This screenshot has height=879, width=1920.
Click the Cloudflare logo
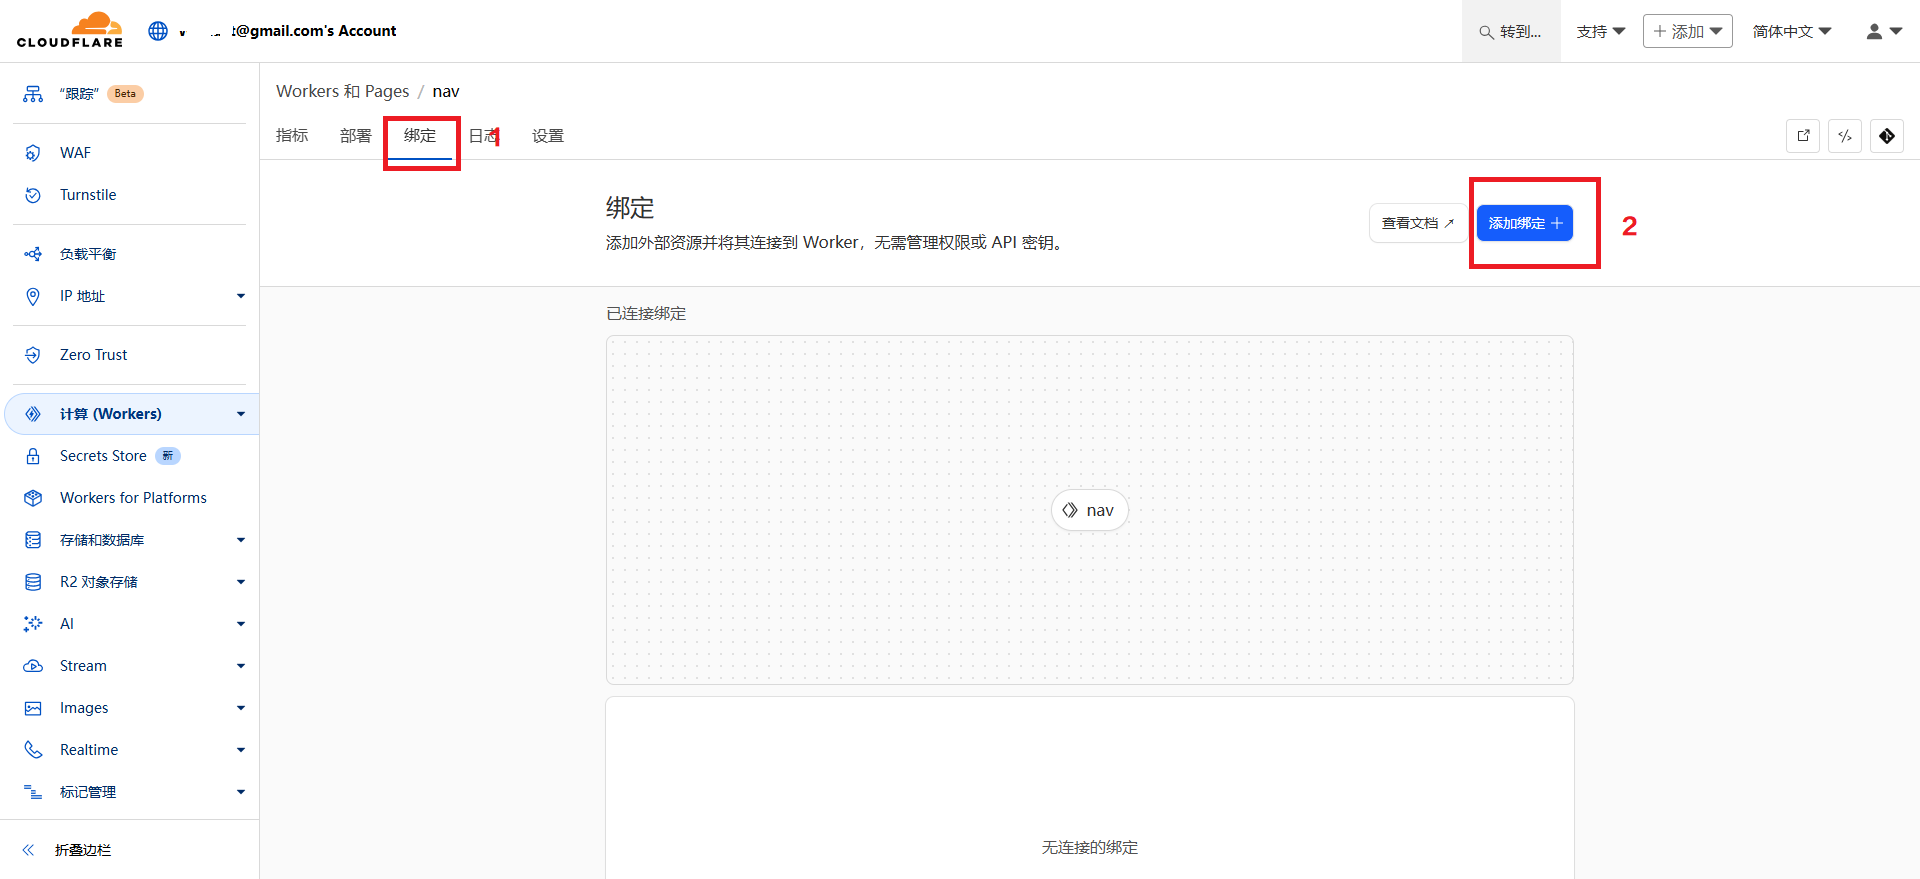[x=70, y=30]
